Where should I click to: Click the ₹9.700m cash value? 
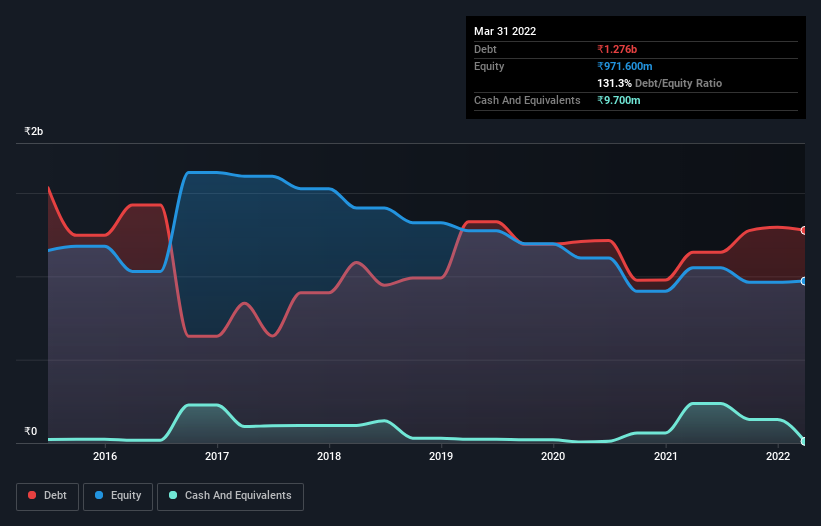[618, 100]
